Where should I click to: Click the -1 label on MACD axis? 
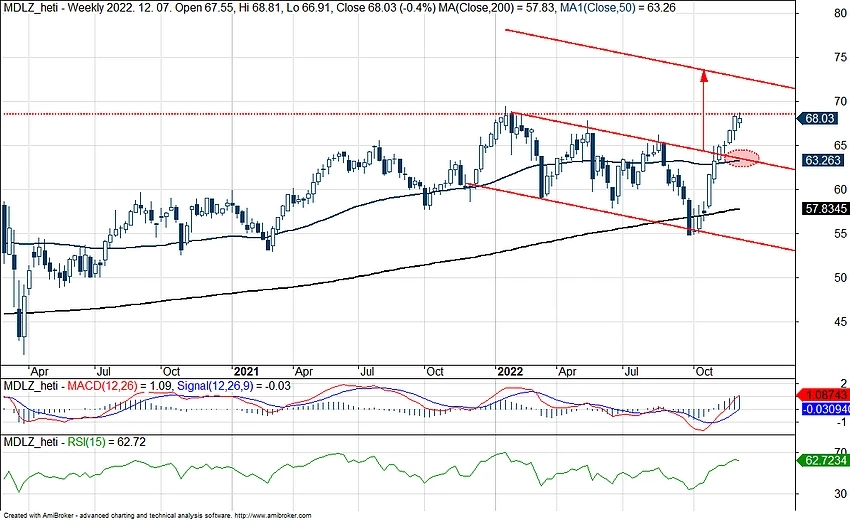[x=841, y=422]
